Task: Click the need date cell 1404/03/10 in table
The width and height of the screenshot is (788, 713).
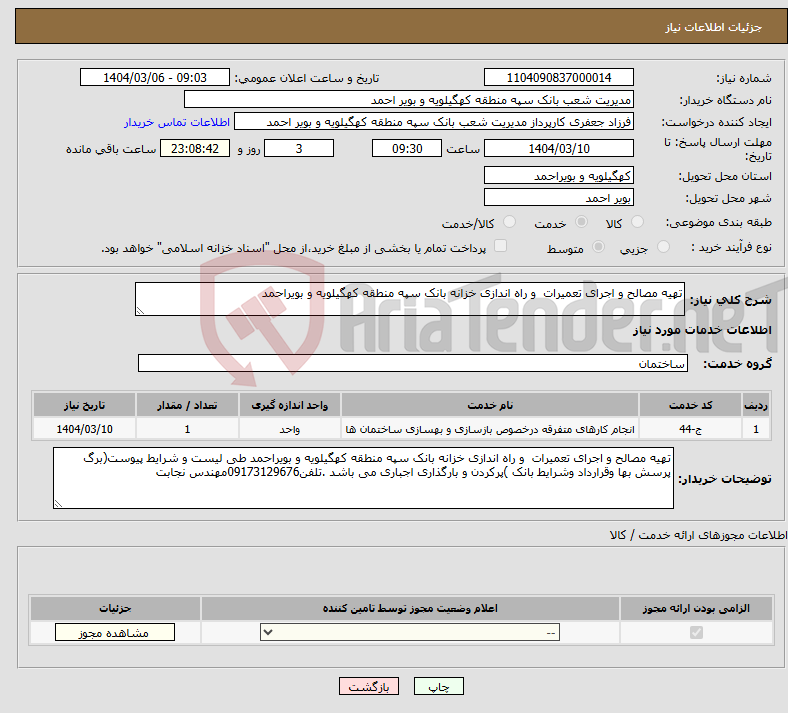Action: 84,429
